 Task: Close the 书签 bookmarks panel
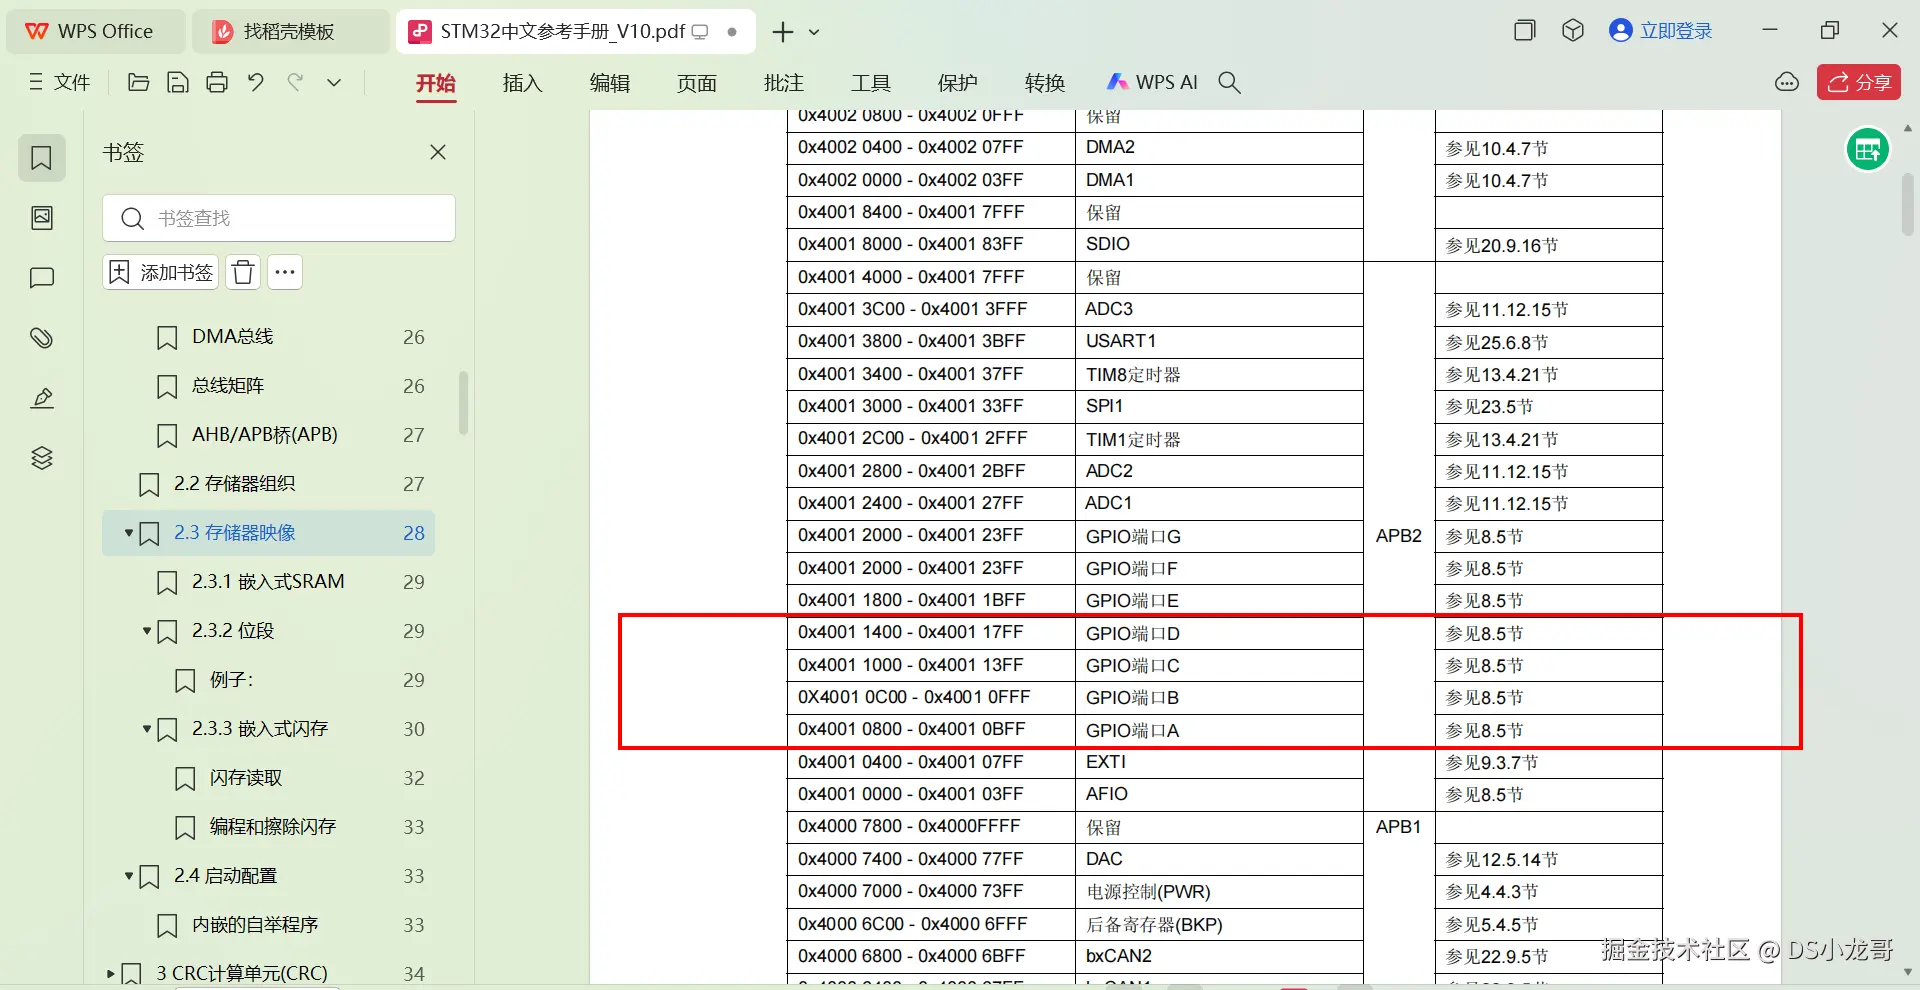(x=438, y=152)
